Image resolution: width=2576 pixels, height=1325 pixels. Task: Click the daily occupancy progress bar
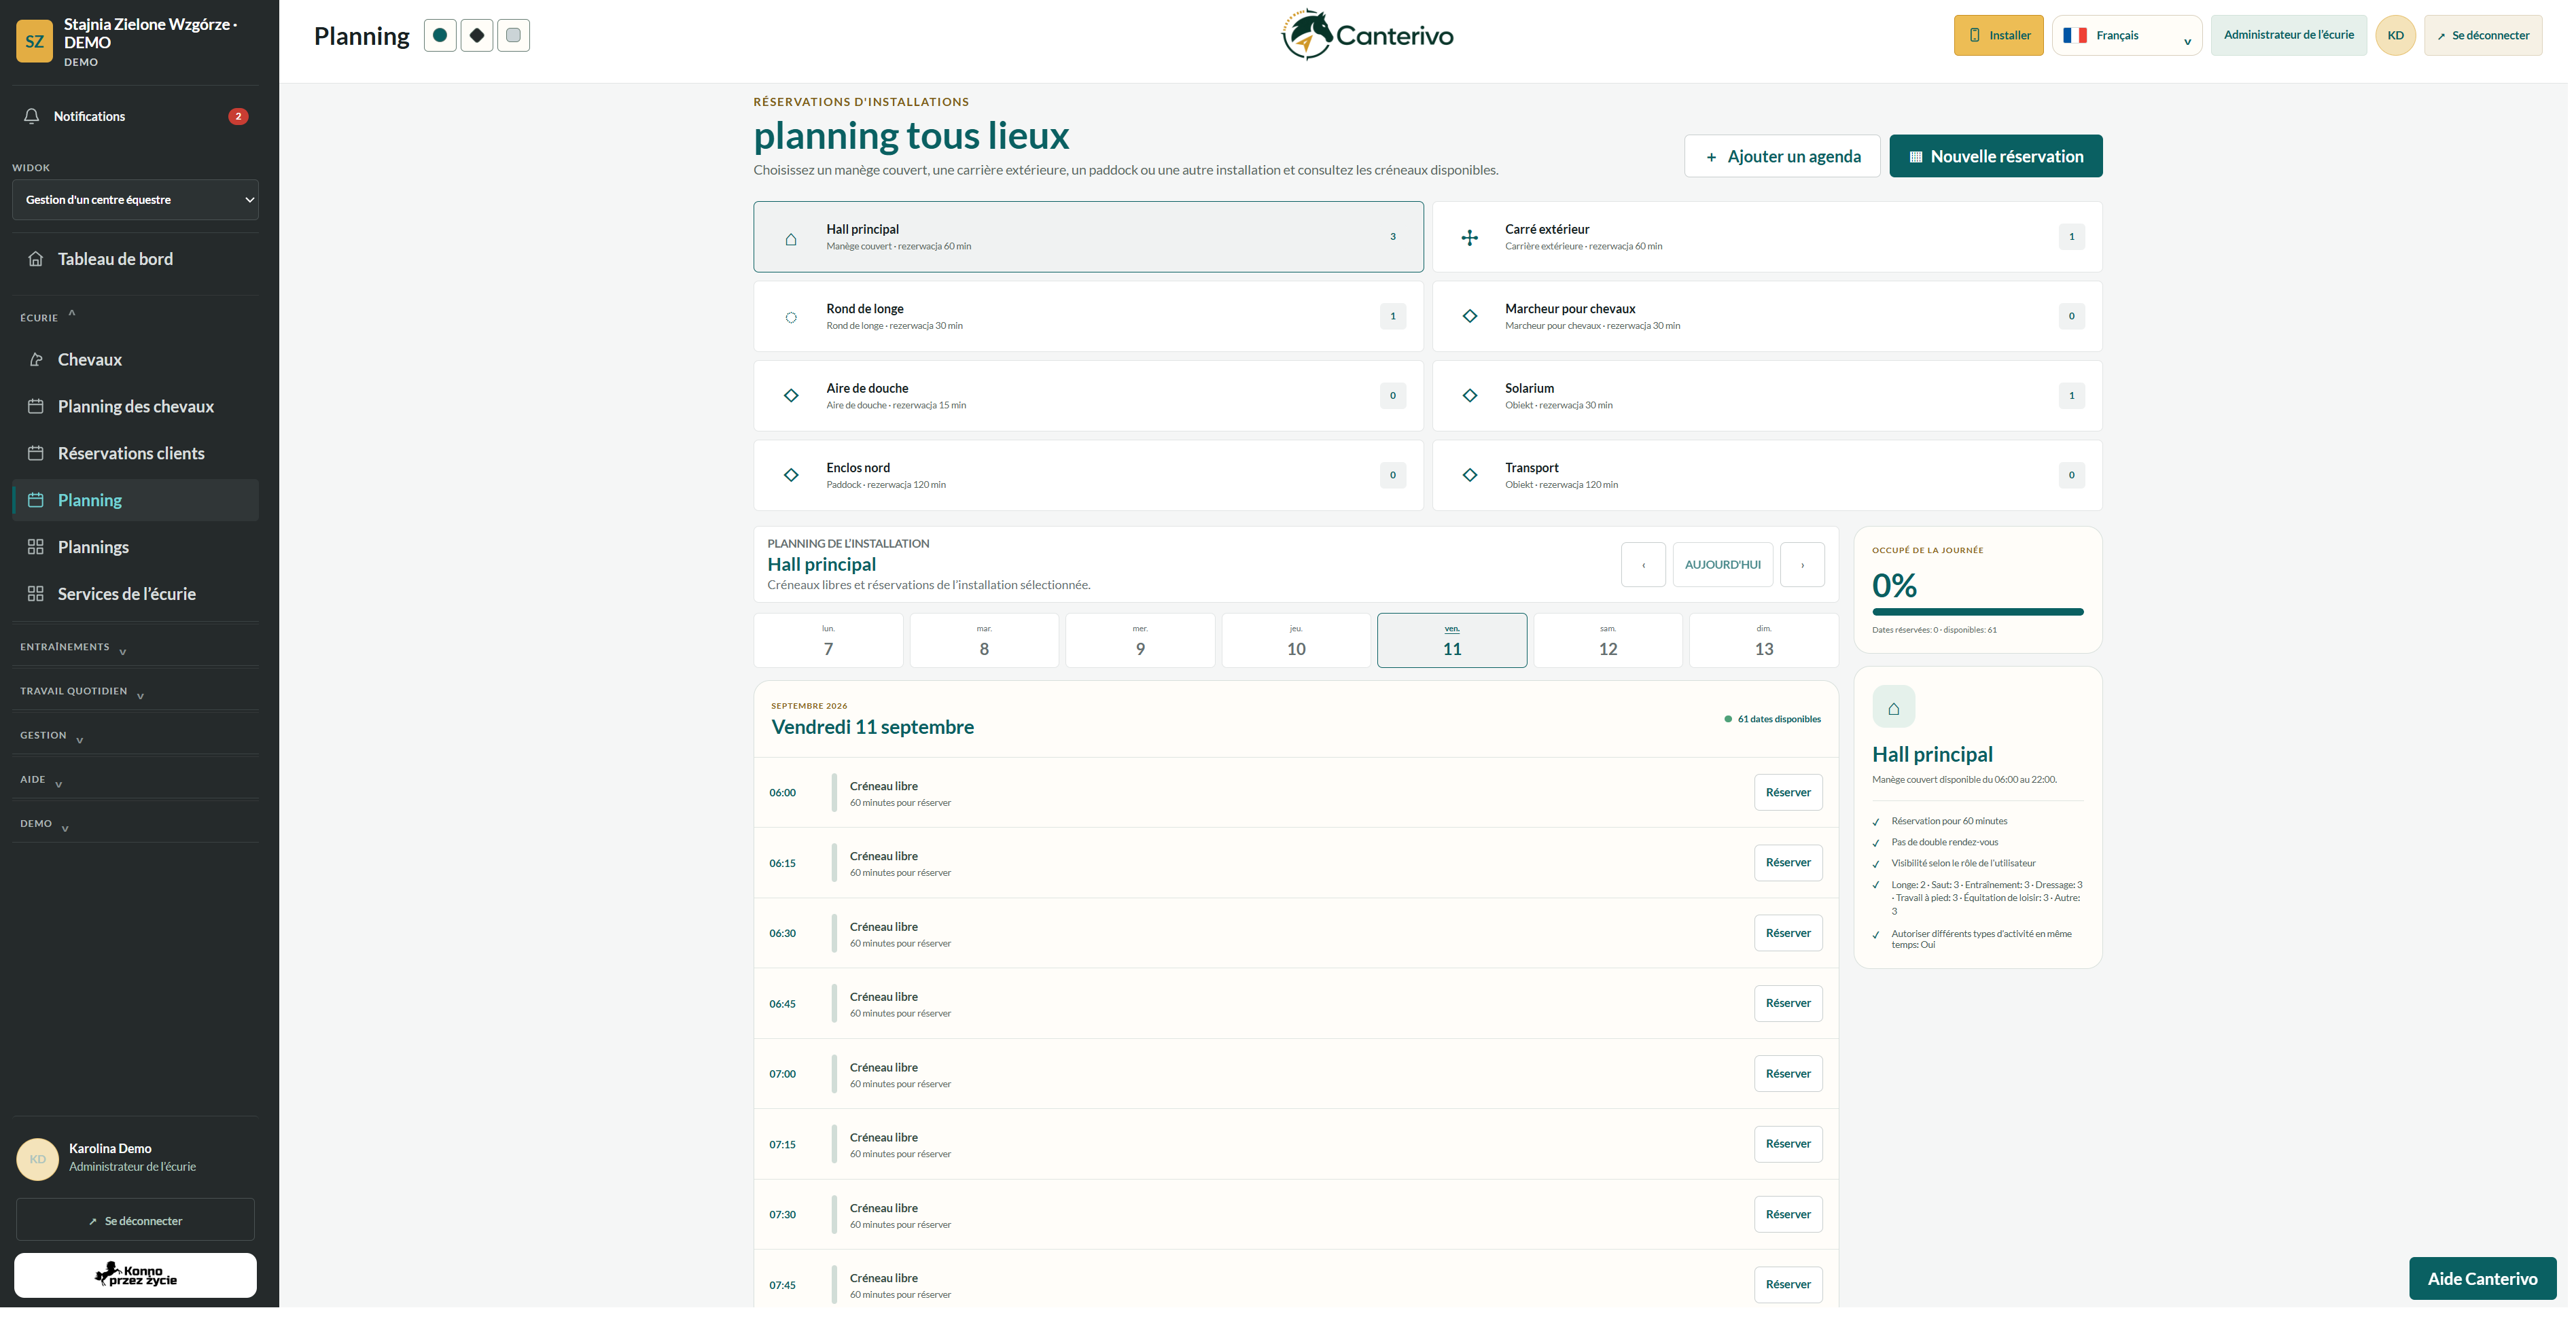[1978, 611]
